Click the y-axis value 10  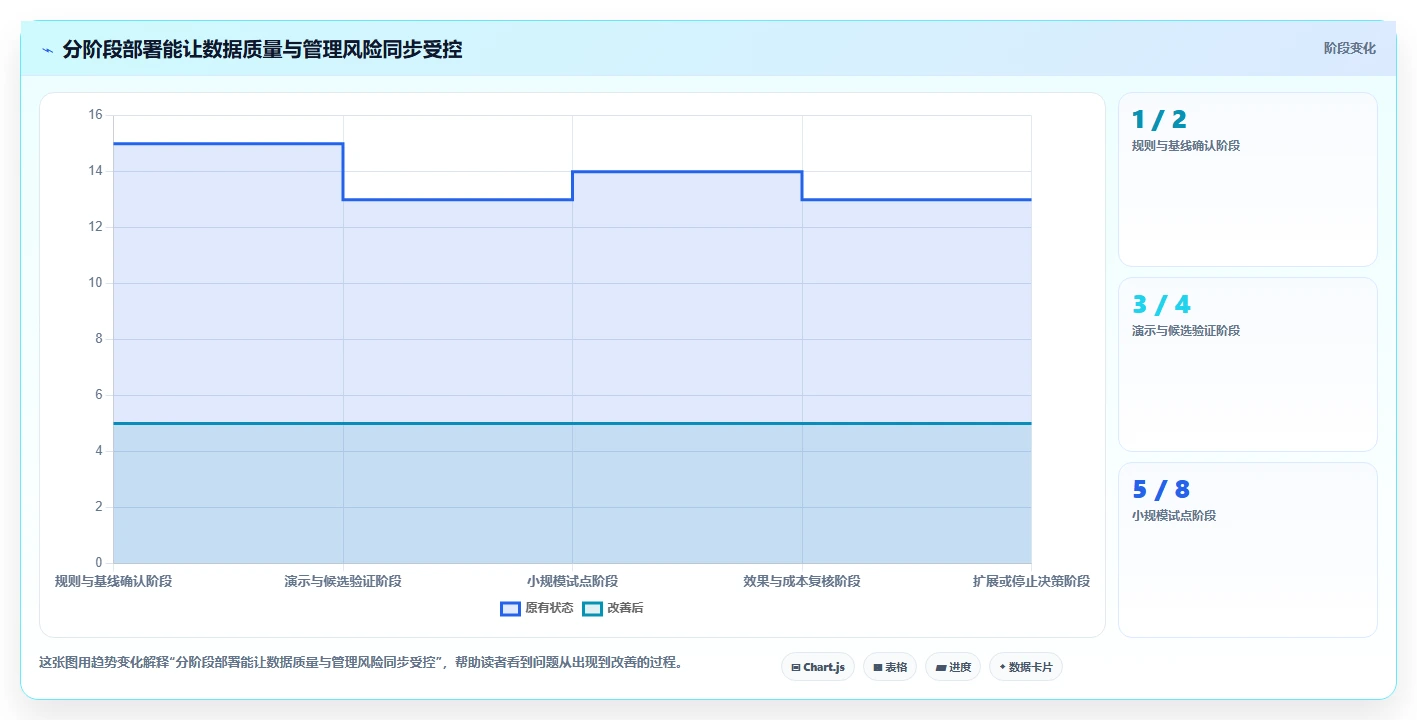click(96, 283)
